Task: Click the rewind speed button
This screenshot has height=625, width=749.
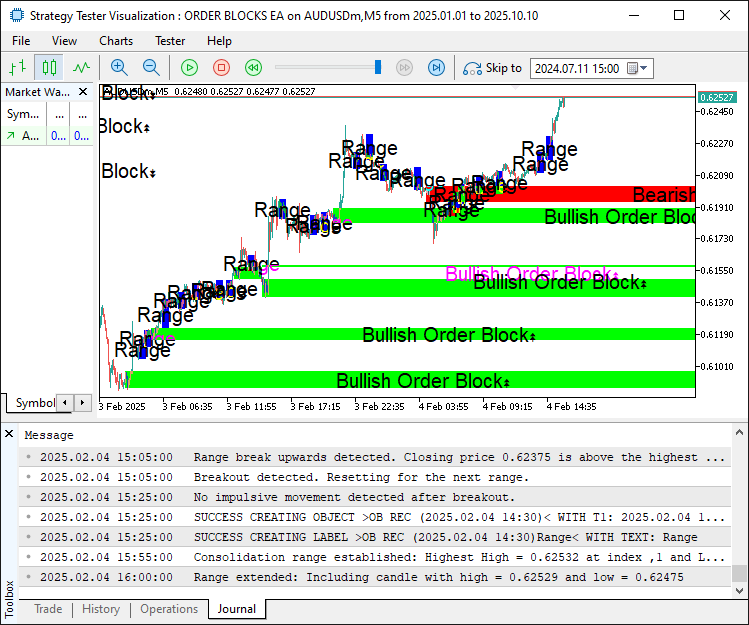Action: click(254, 68)
